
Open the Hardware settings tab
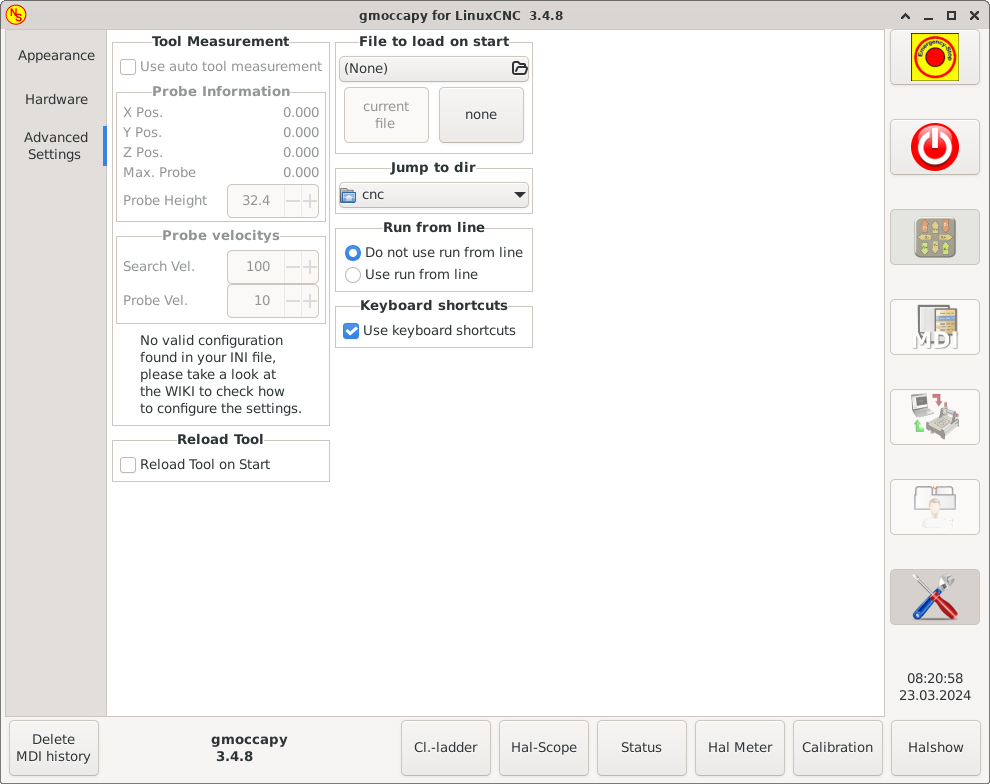point(56,99)
